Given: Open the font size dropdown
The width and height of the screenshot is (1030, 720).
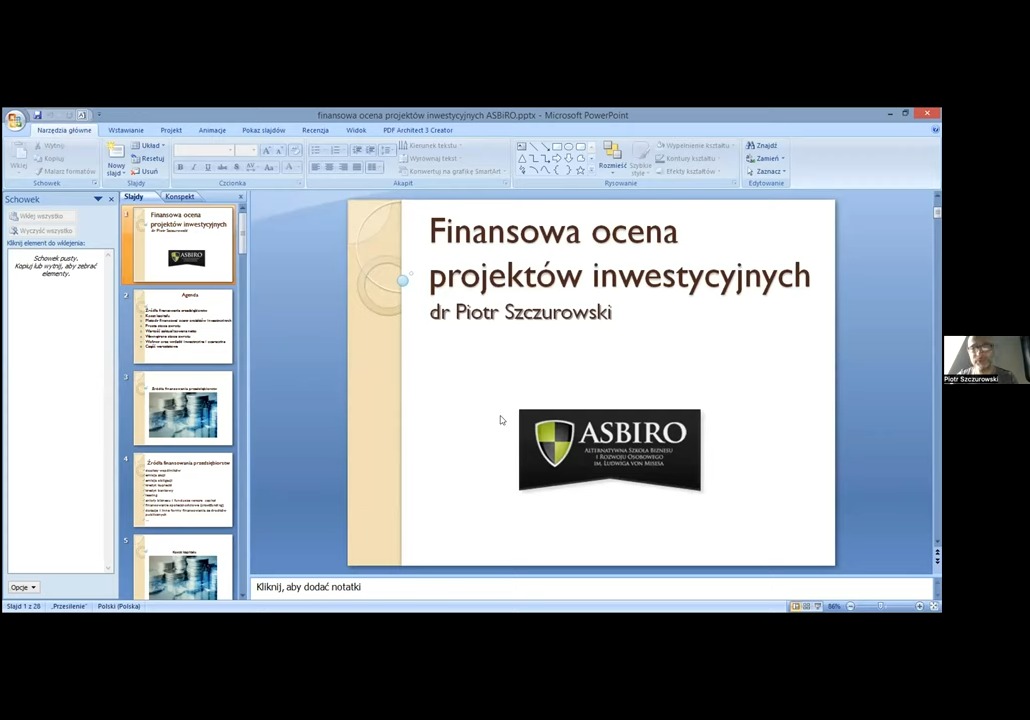Looking at the screenshot, I should [x=254, y=150].
